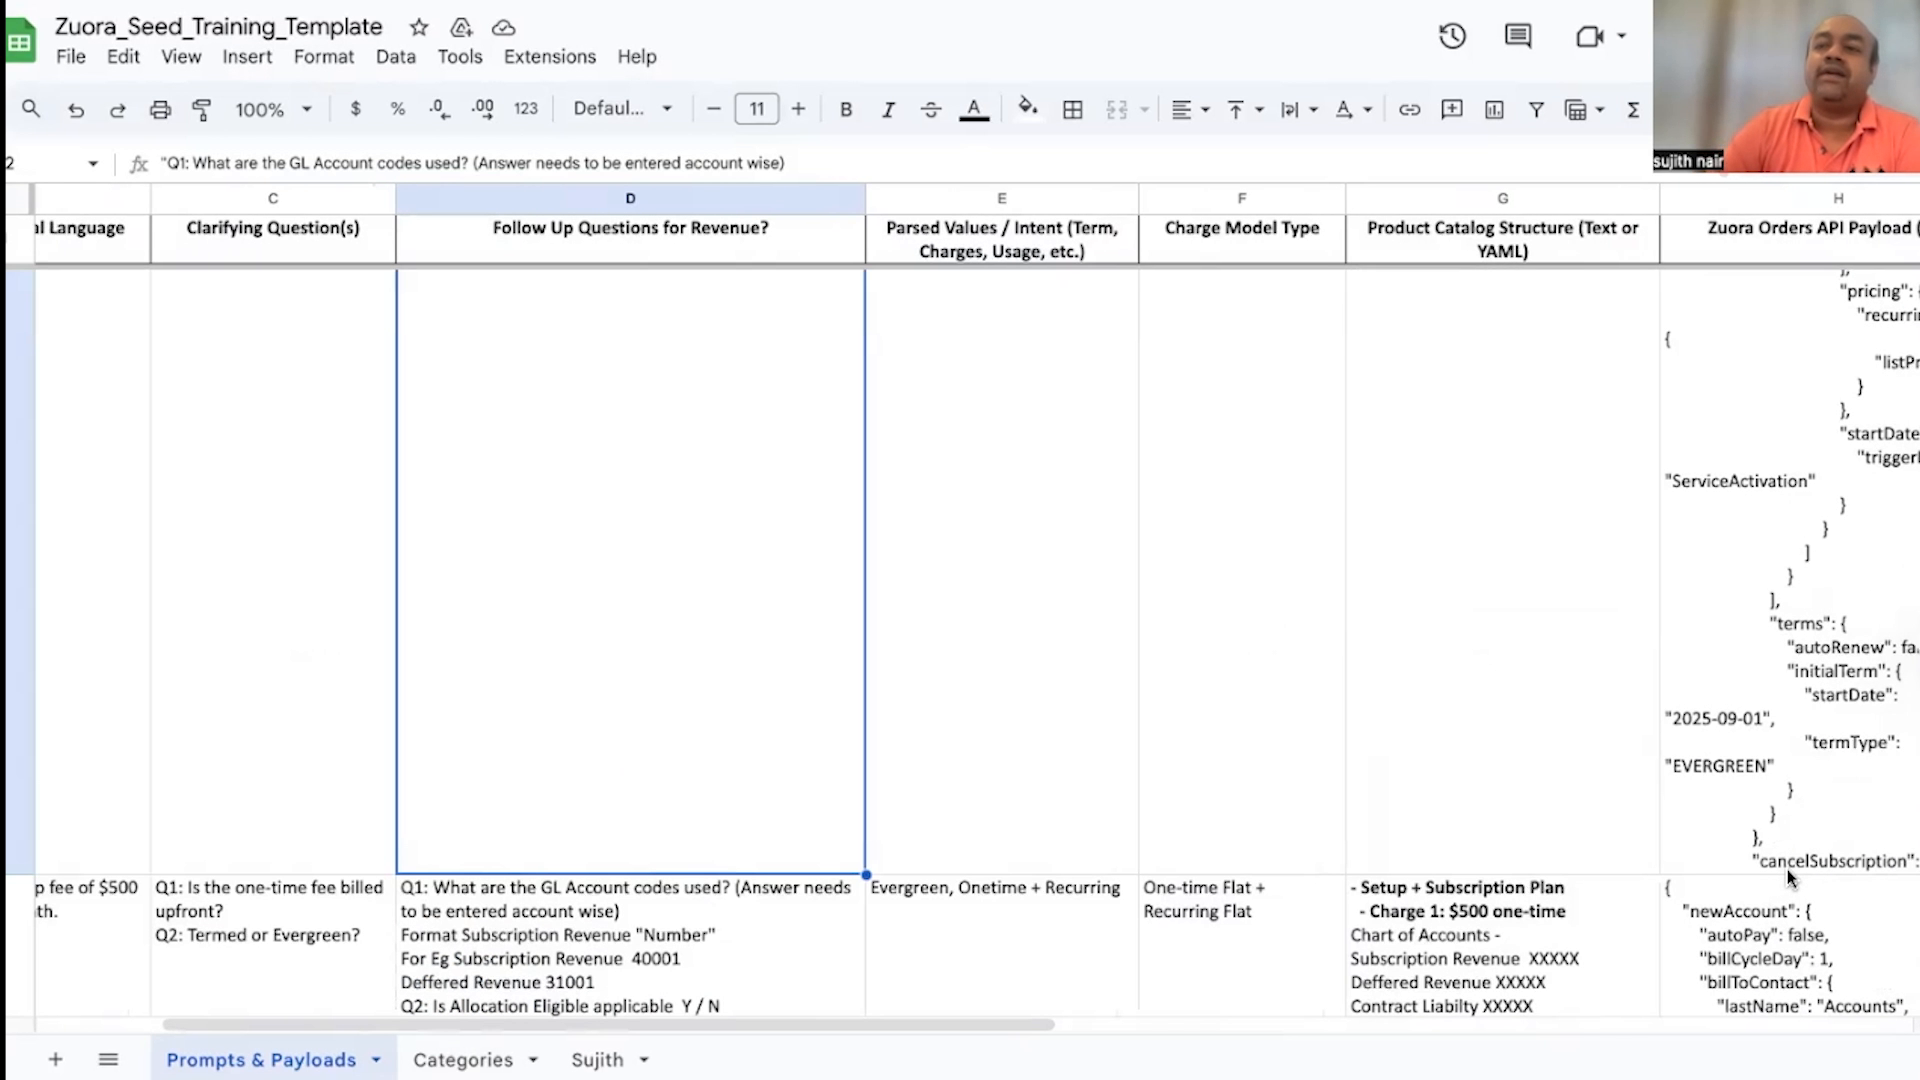
Task: Format selection as currency
Action: [355, 109]
